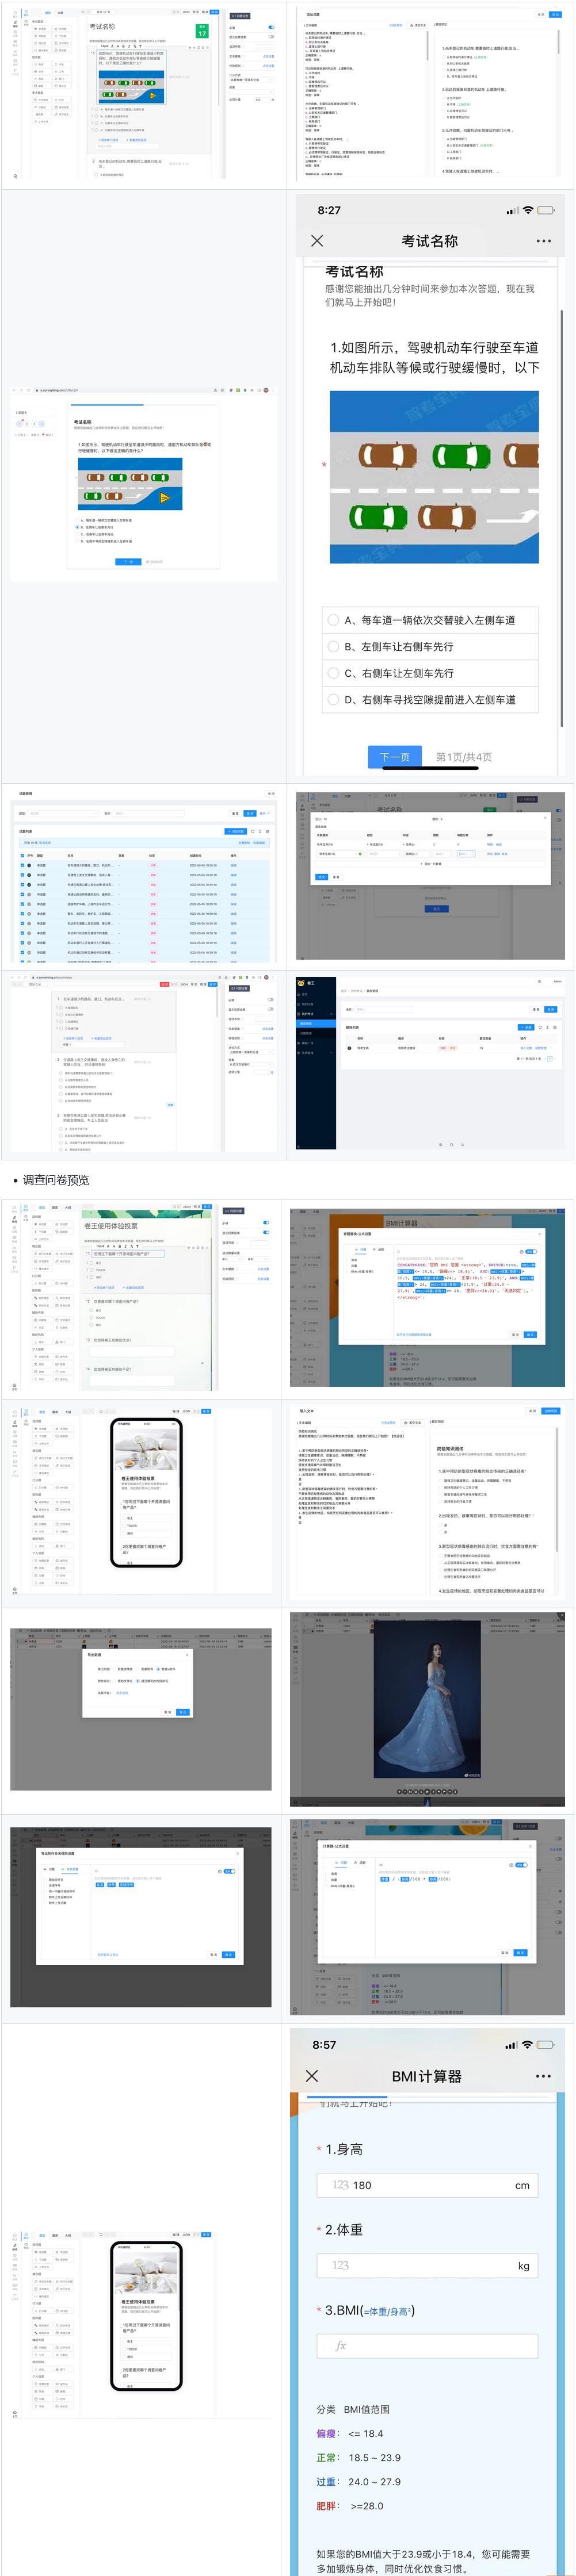Viewport: 576px width, 2576px height.
Task: Open the three-dot menu on BMI计算器 header
Action: click(543, 2076)
